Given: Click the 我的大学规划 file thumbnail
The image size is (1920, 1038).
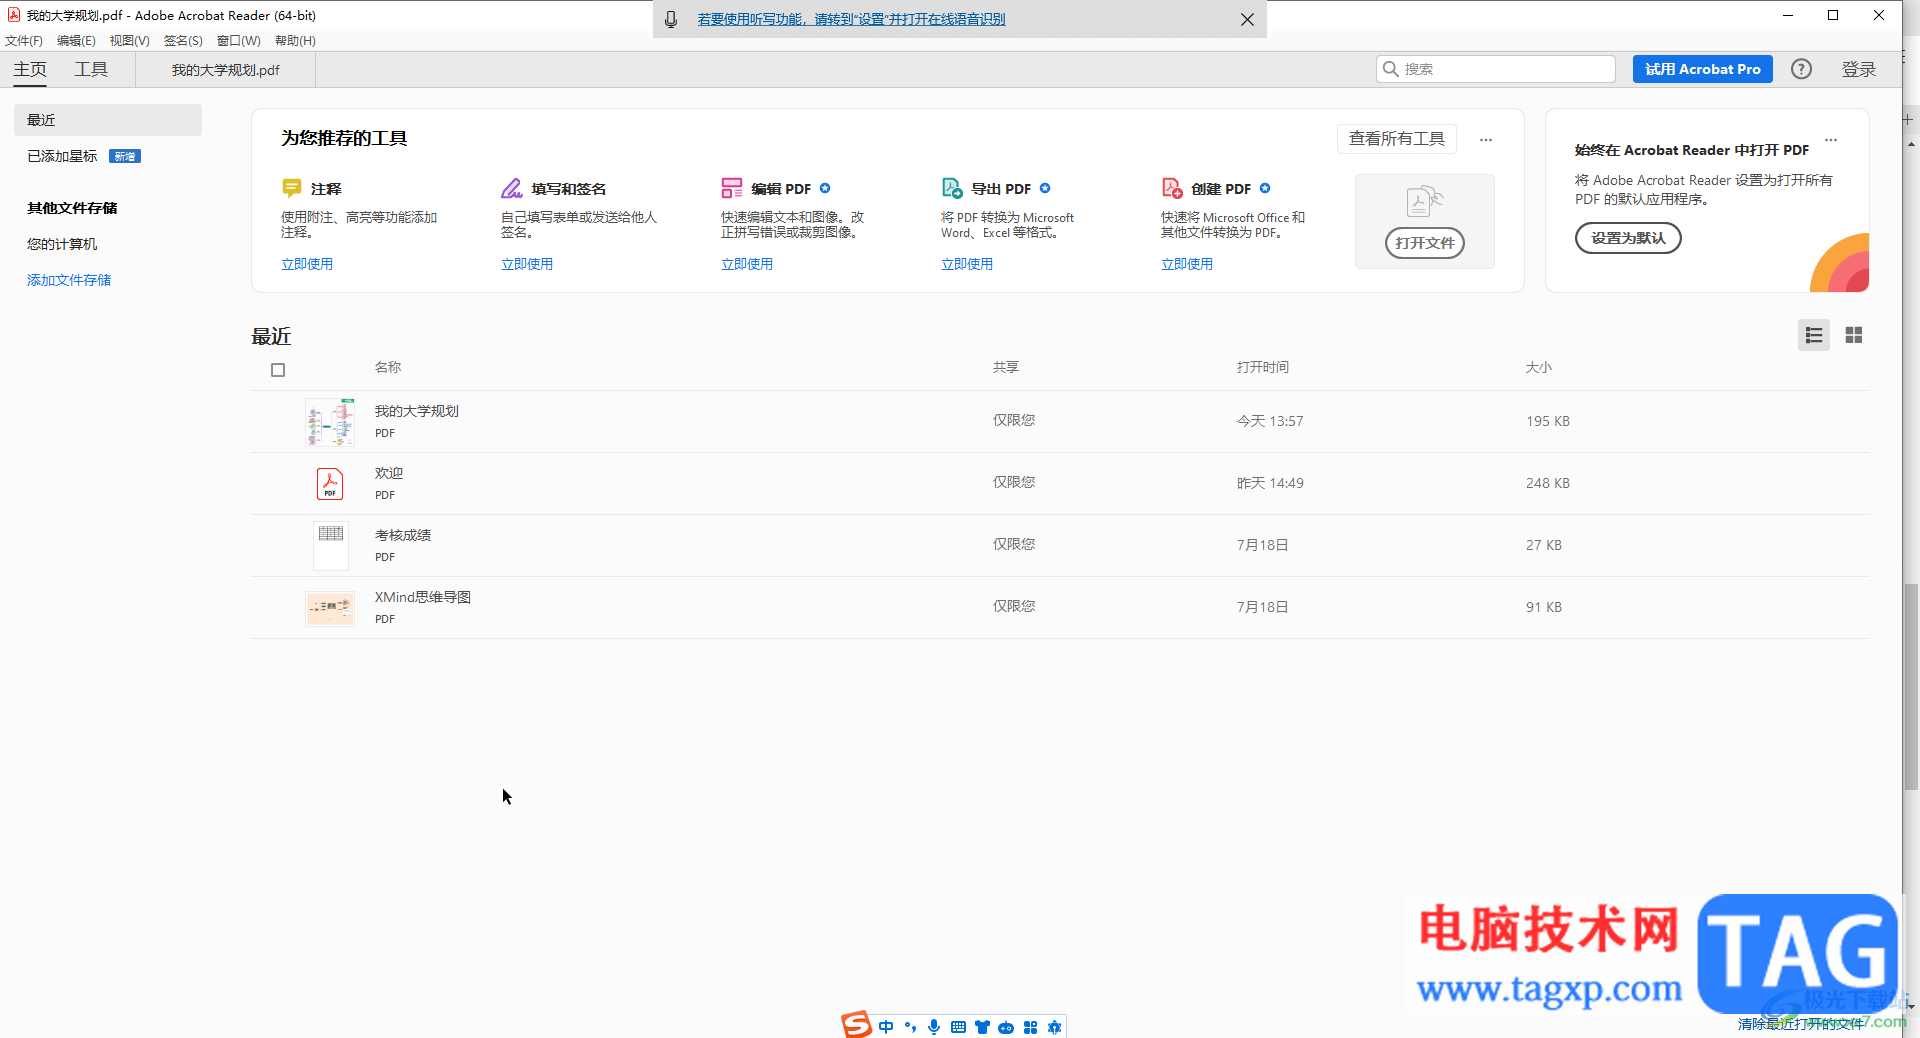Looking at the screenshot, I should (330, 421).
